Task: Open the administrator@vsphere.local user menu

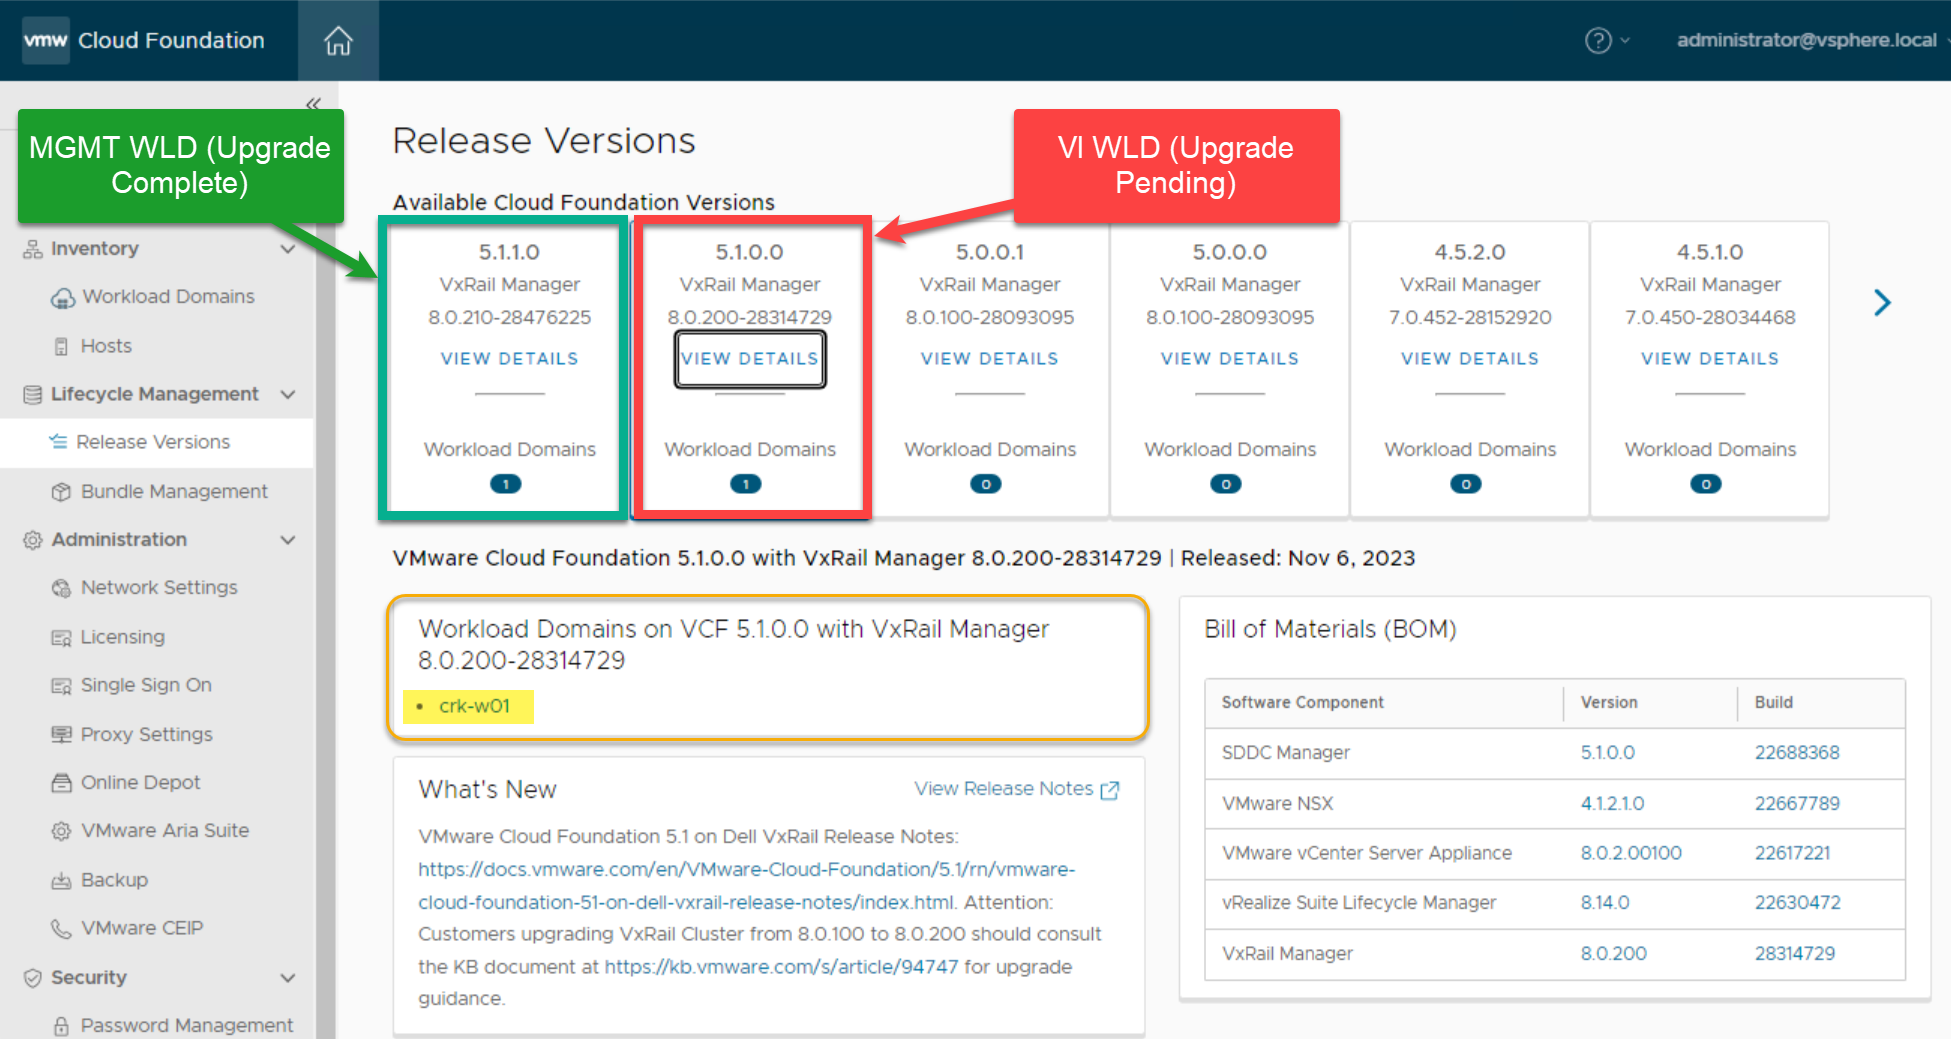Action: point(1807,40)
